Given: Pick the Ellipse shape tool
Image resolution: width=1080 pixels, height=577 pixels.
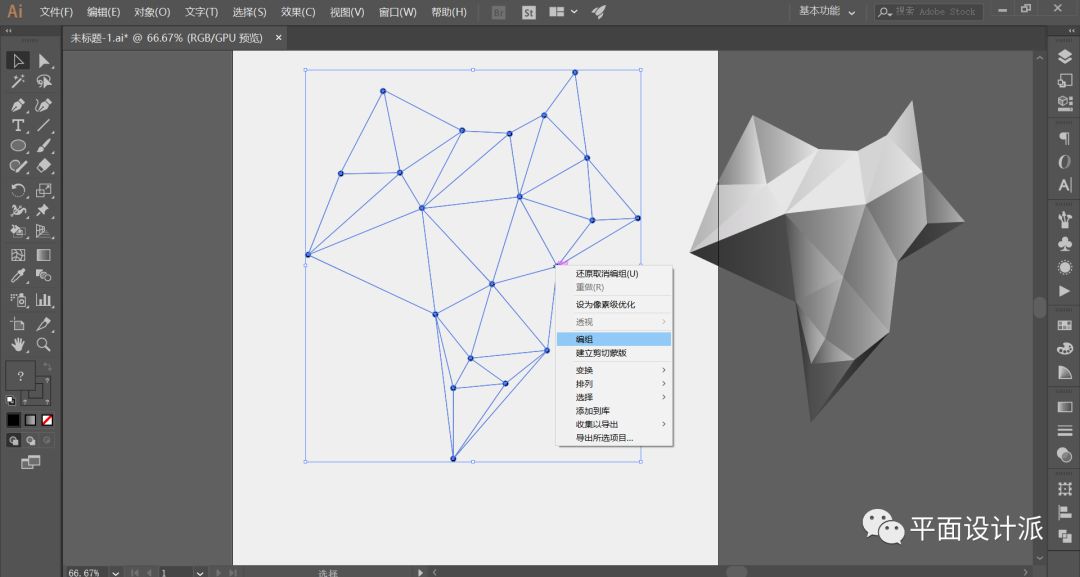Looking at the screenshot, I should [18, 146].
